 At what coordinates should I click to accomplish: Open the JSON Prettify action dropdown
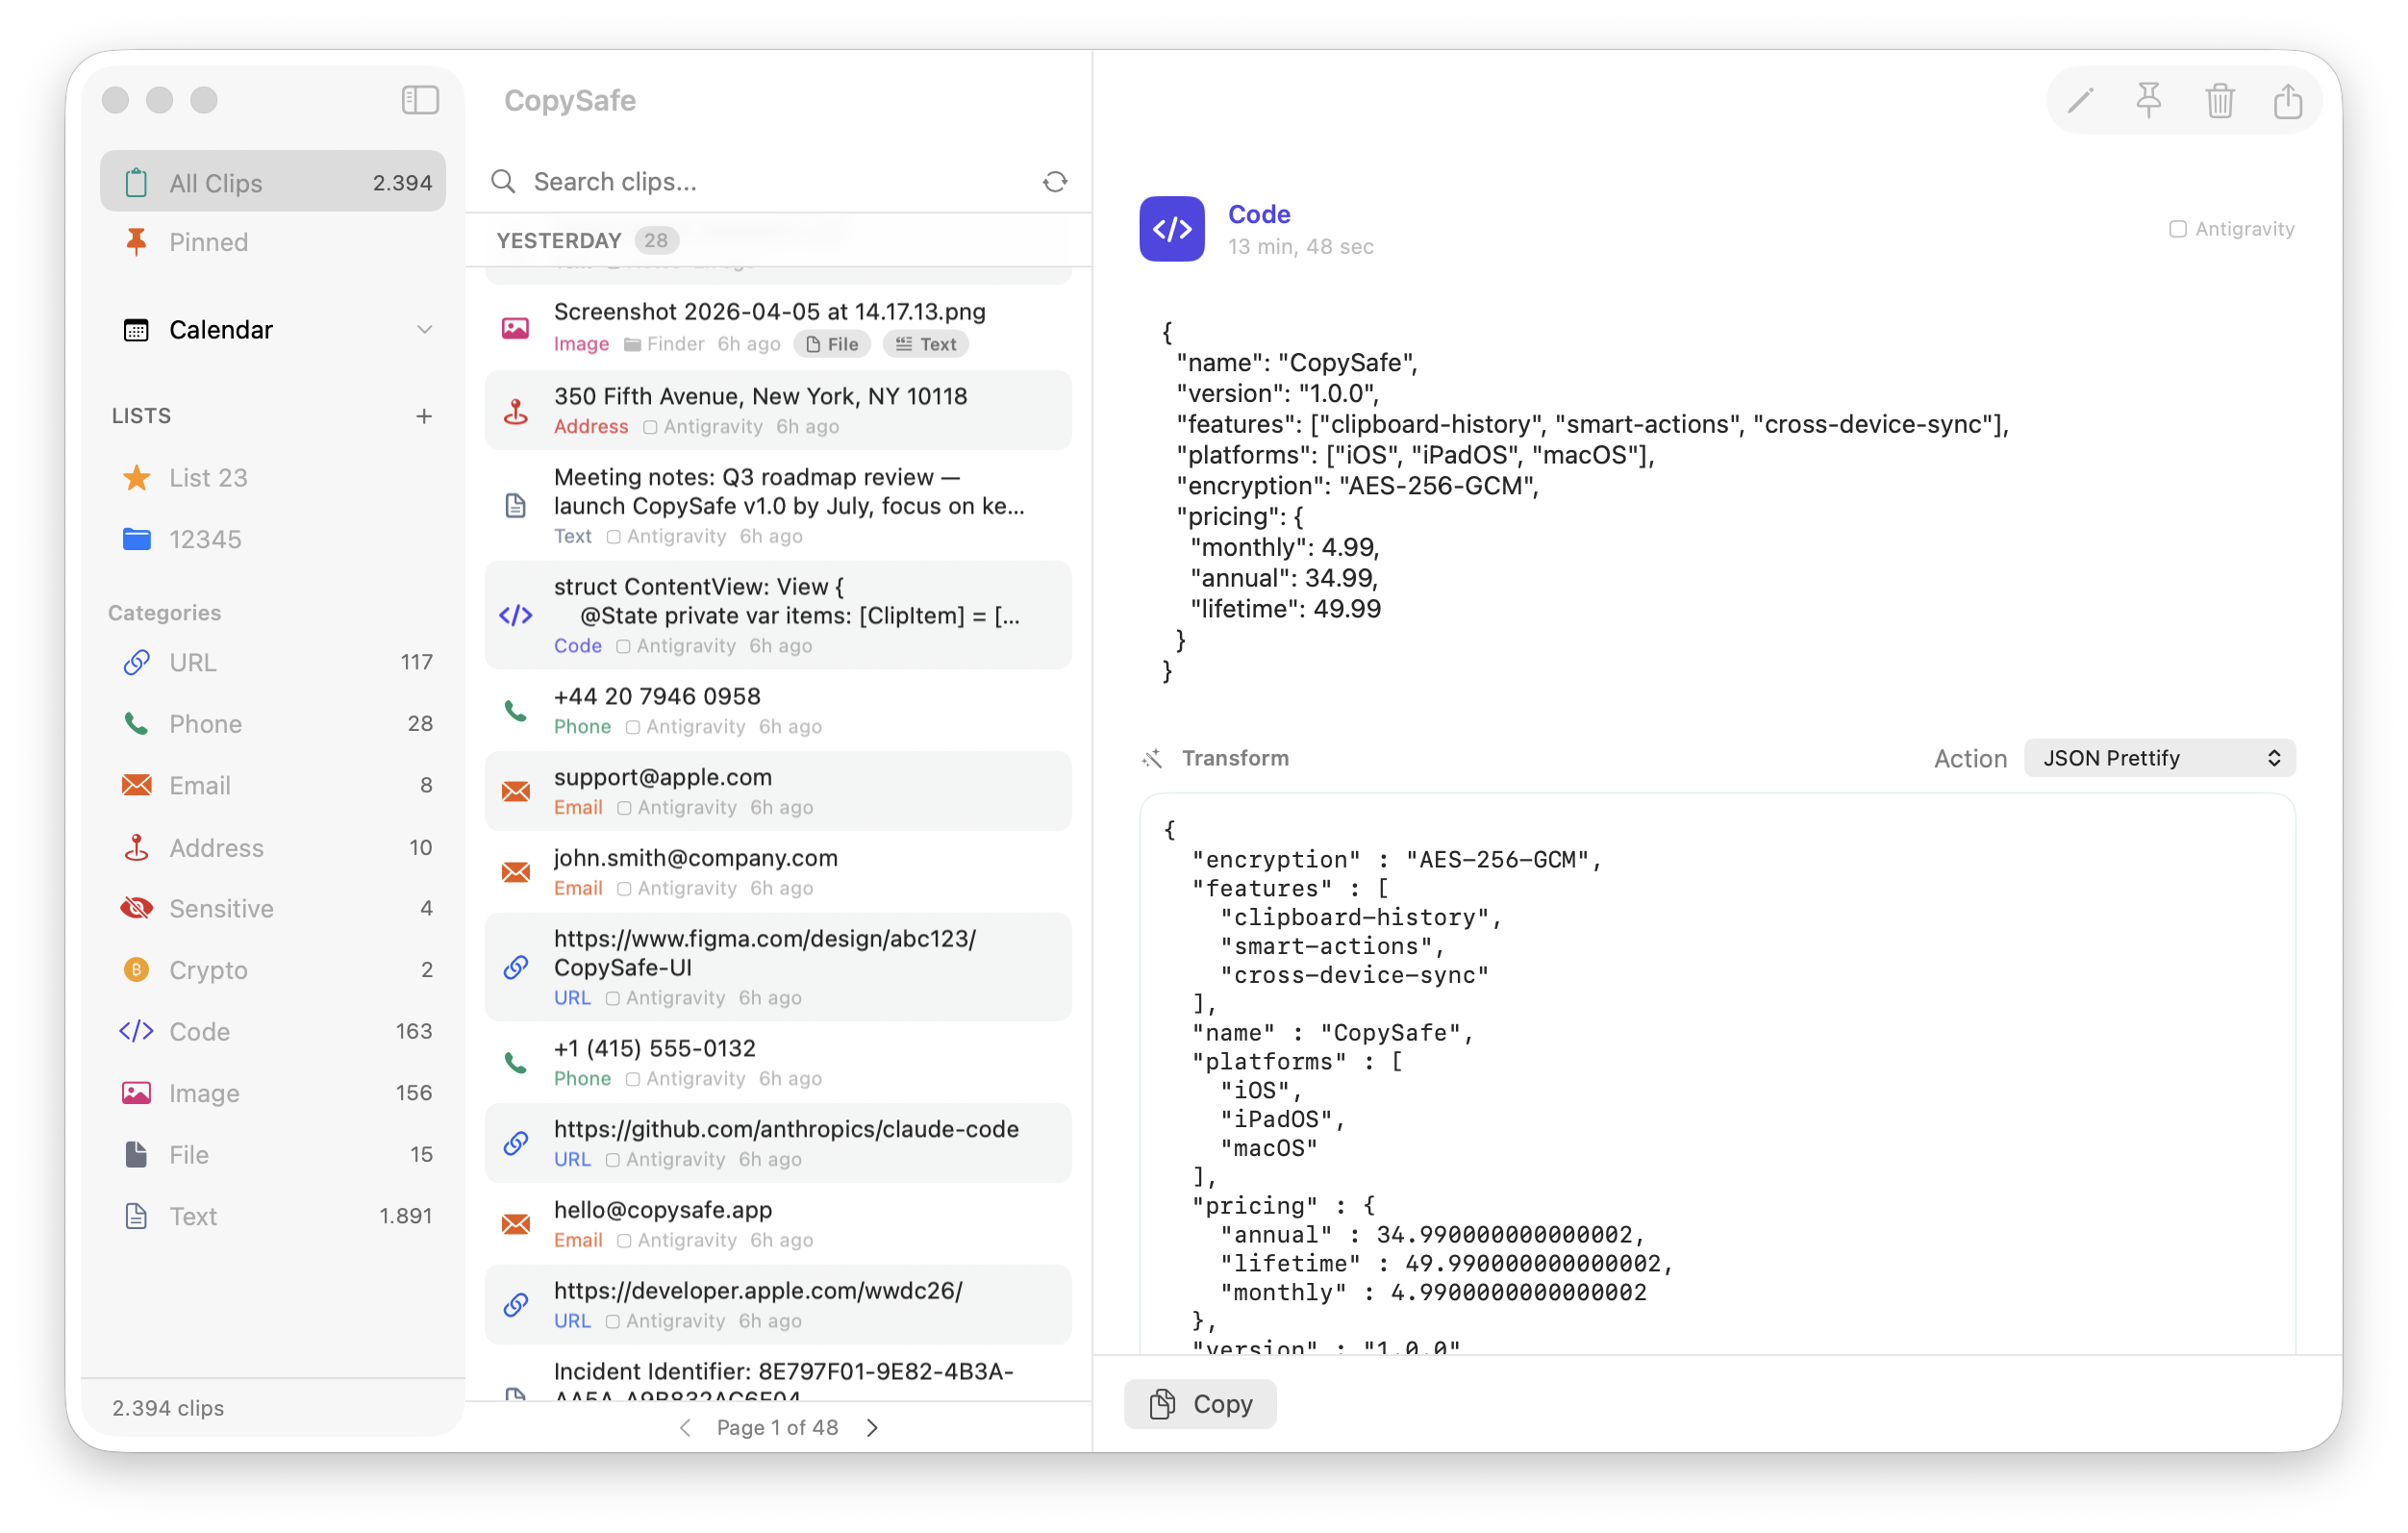click(2159, 758)
